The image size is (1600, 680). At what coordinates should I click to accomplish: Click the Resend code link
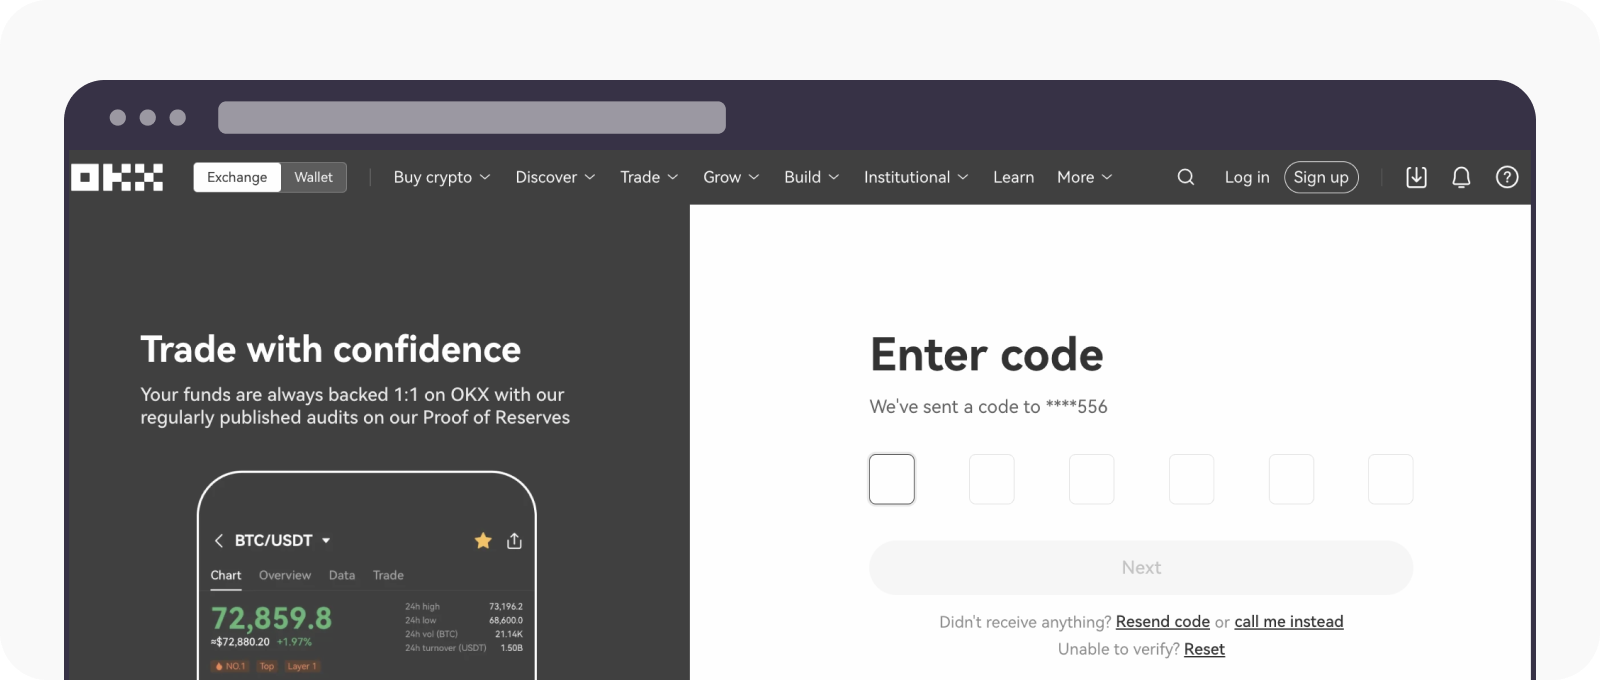point(1162,622)
